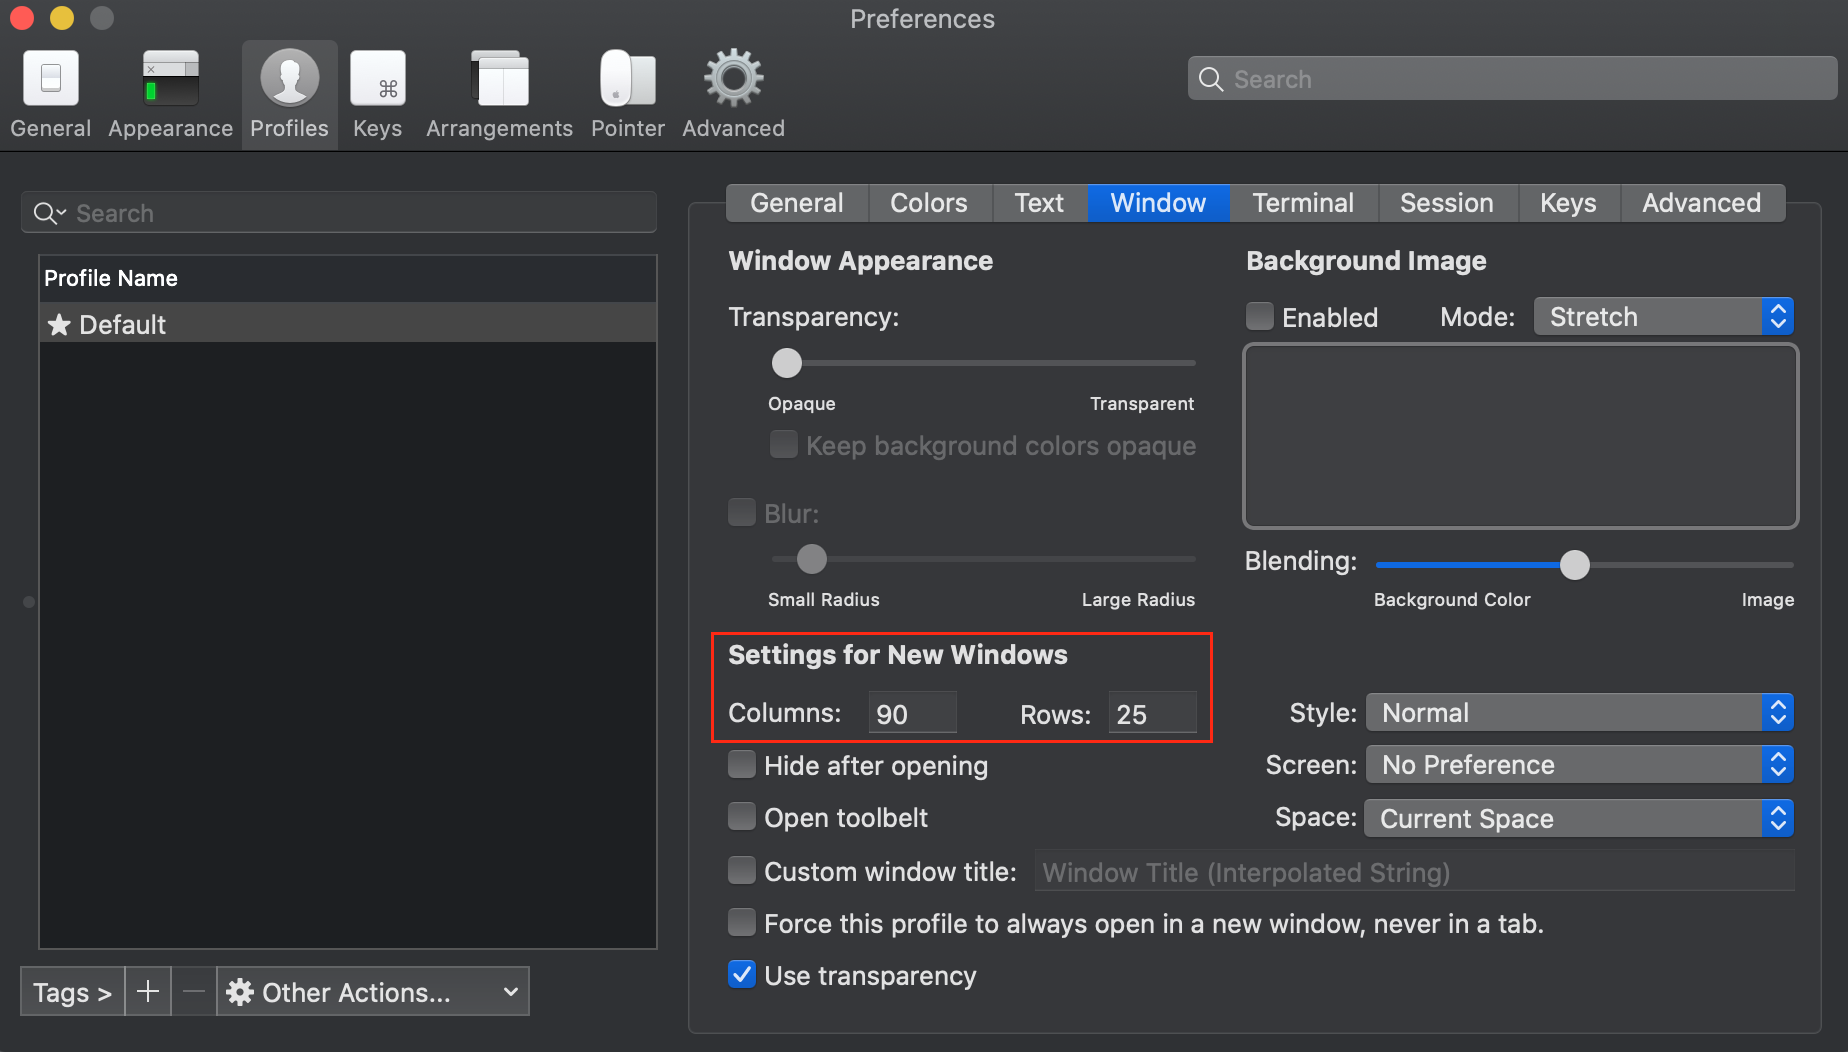Viewport: 1848px width, 1052px height.
Task: Click the Tags > button
Action: coord(72,991)
